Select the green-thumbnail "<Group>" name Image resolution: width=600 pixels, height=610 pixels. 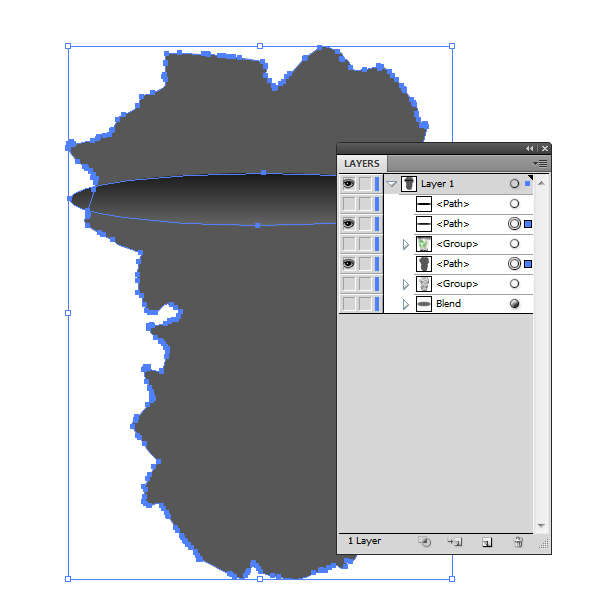coord(457,244)
